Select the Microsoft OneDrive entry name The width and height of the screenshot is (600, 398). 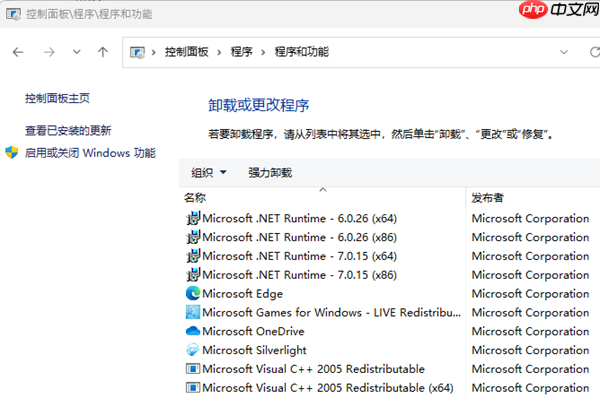tap(253, 331)
